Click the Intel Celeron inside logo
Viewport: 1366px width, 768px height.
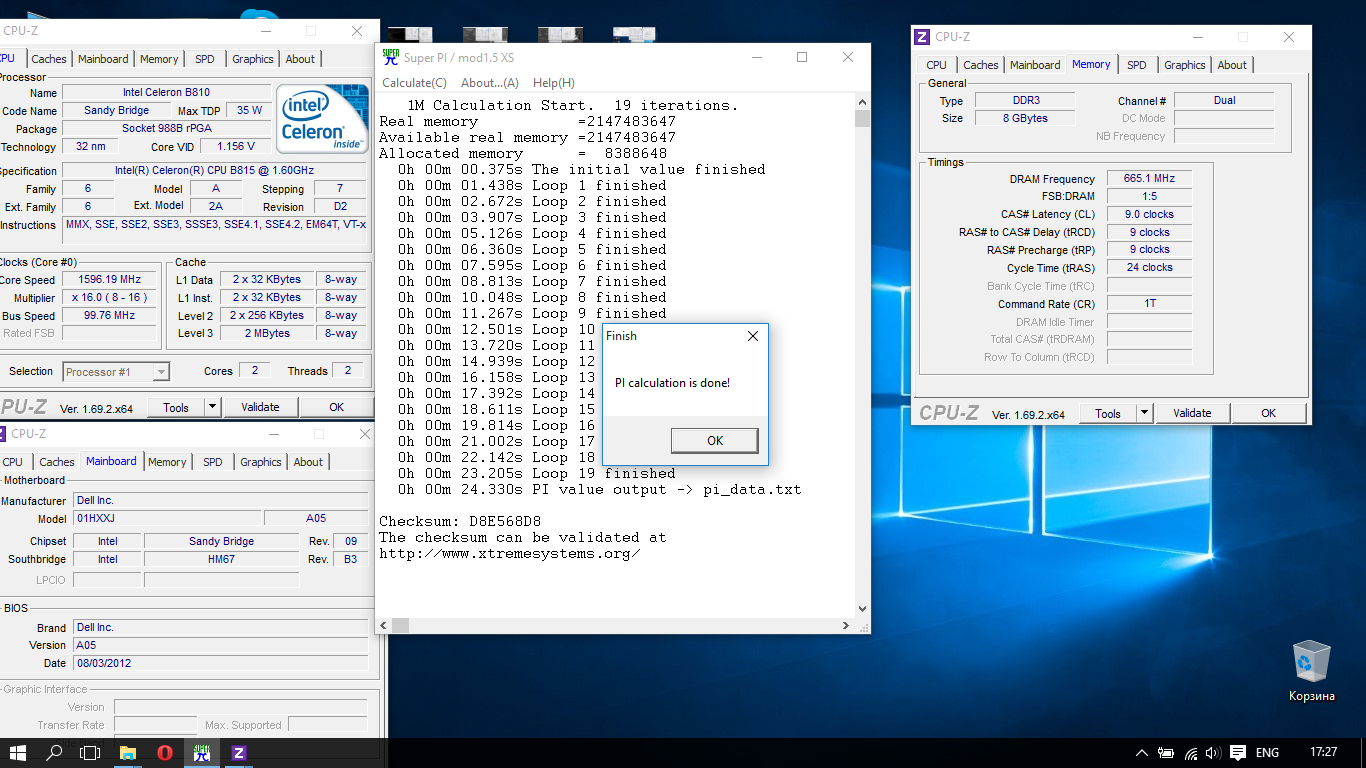[322, 118]
